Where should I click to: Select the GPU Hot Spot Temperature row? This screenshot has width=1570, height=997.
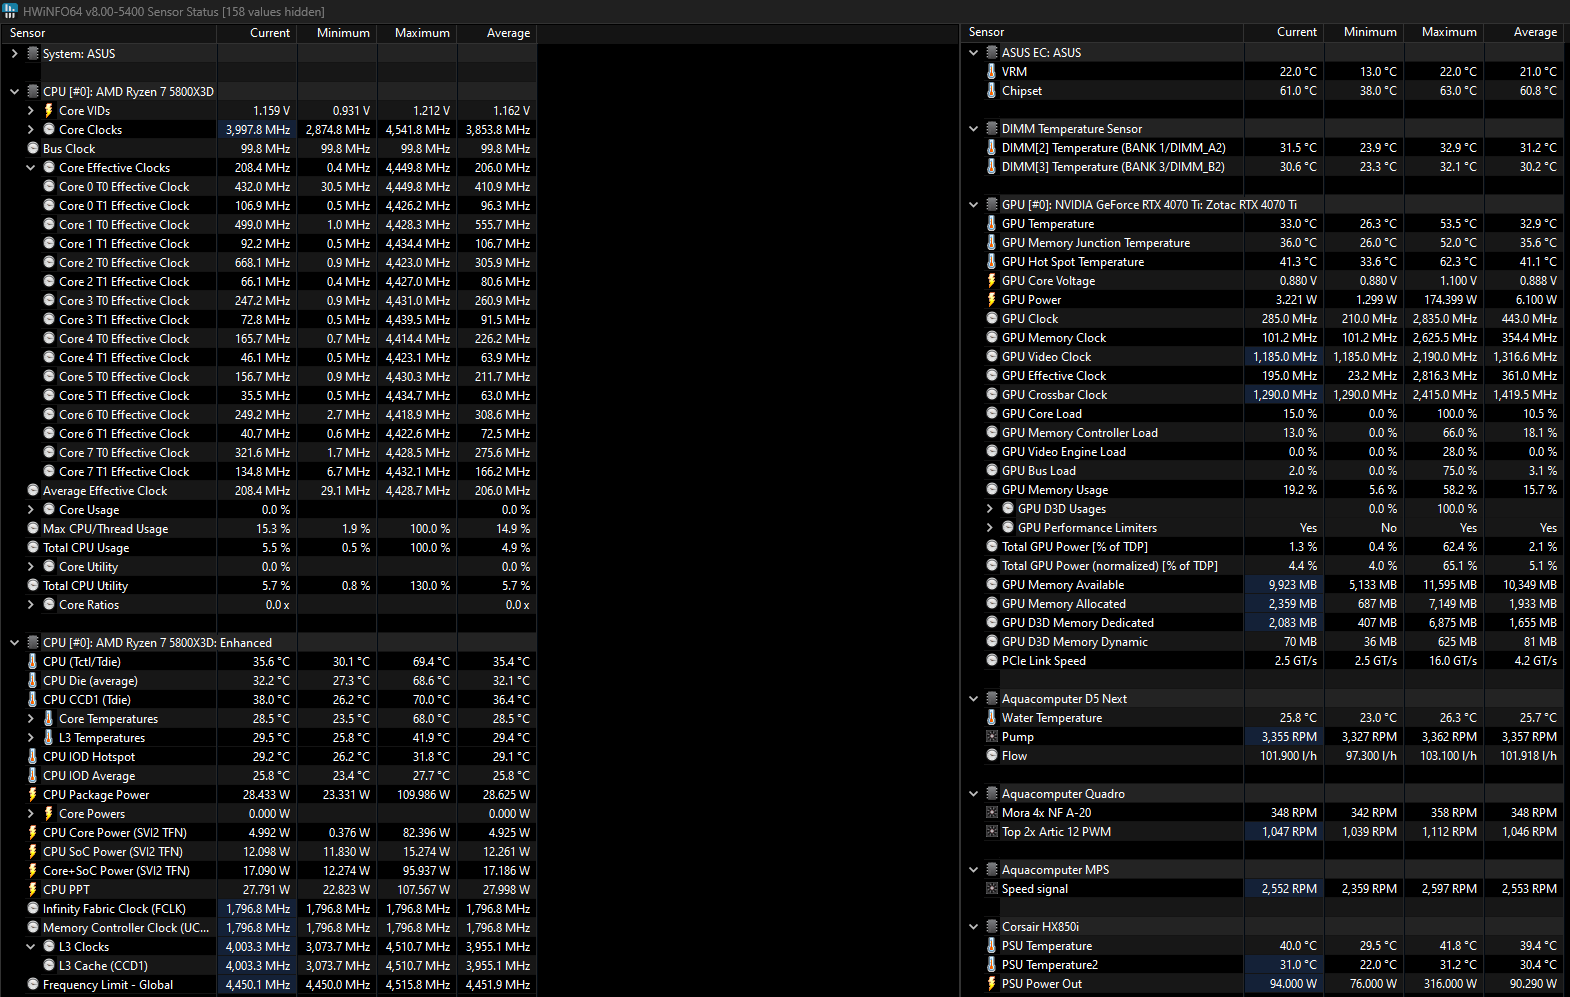click(1261, 261)
